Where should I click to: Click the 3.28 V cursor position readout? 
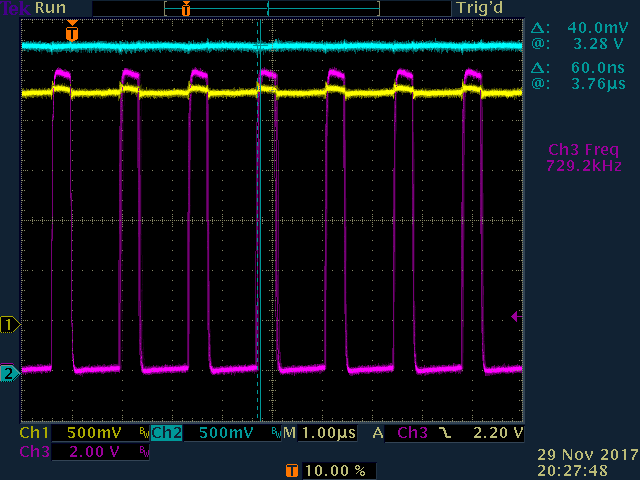(598, 44)
